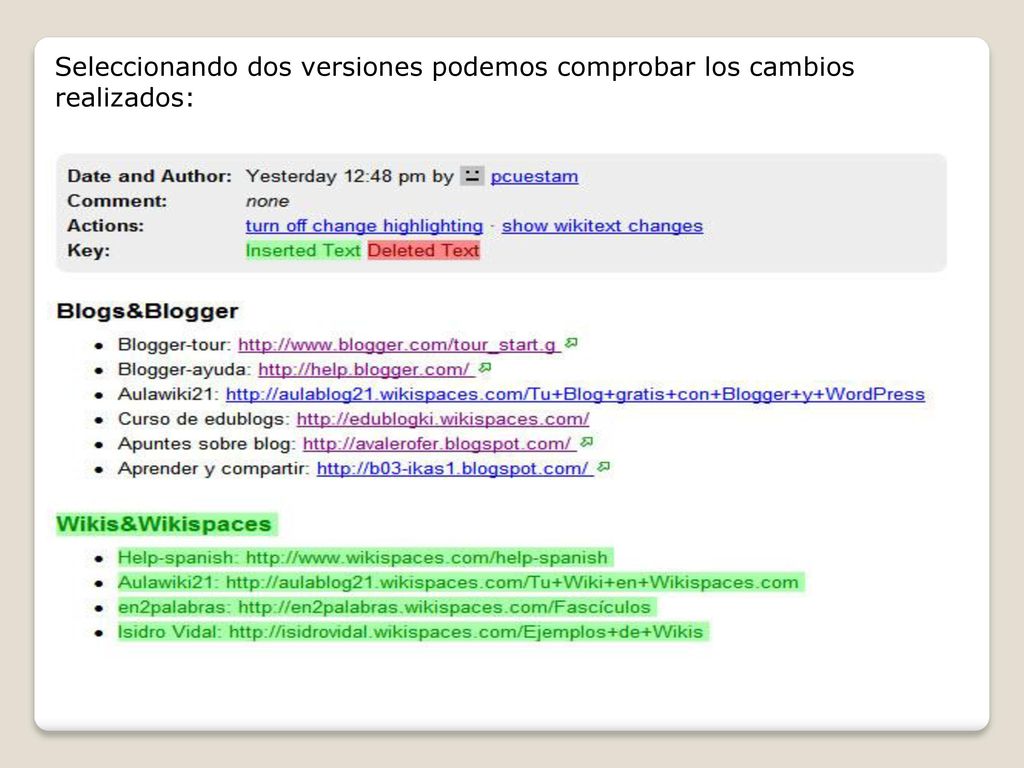Viewport: 1024px width, 768px height.
Task: Click external link icon after avalerofer.blogspot.com URL
Action: click(x=586, y=442)
